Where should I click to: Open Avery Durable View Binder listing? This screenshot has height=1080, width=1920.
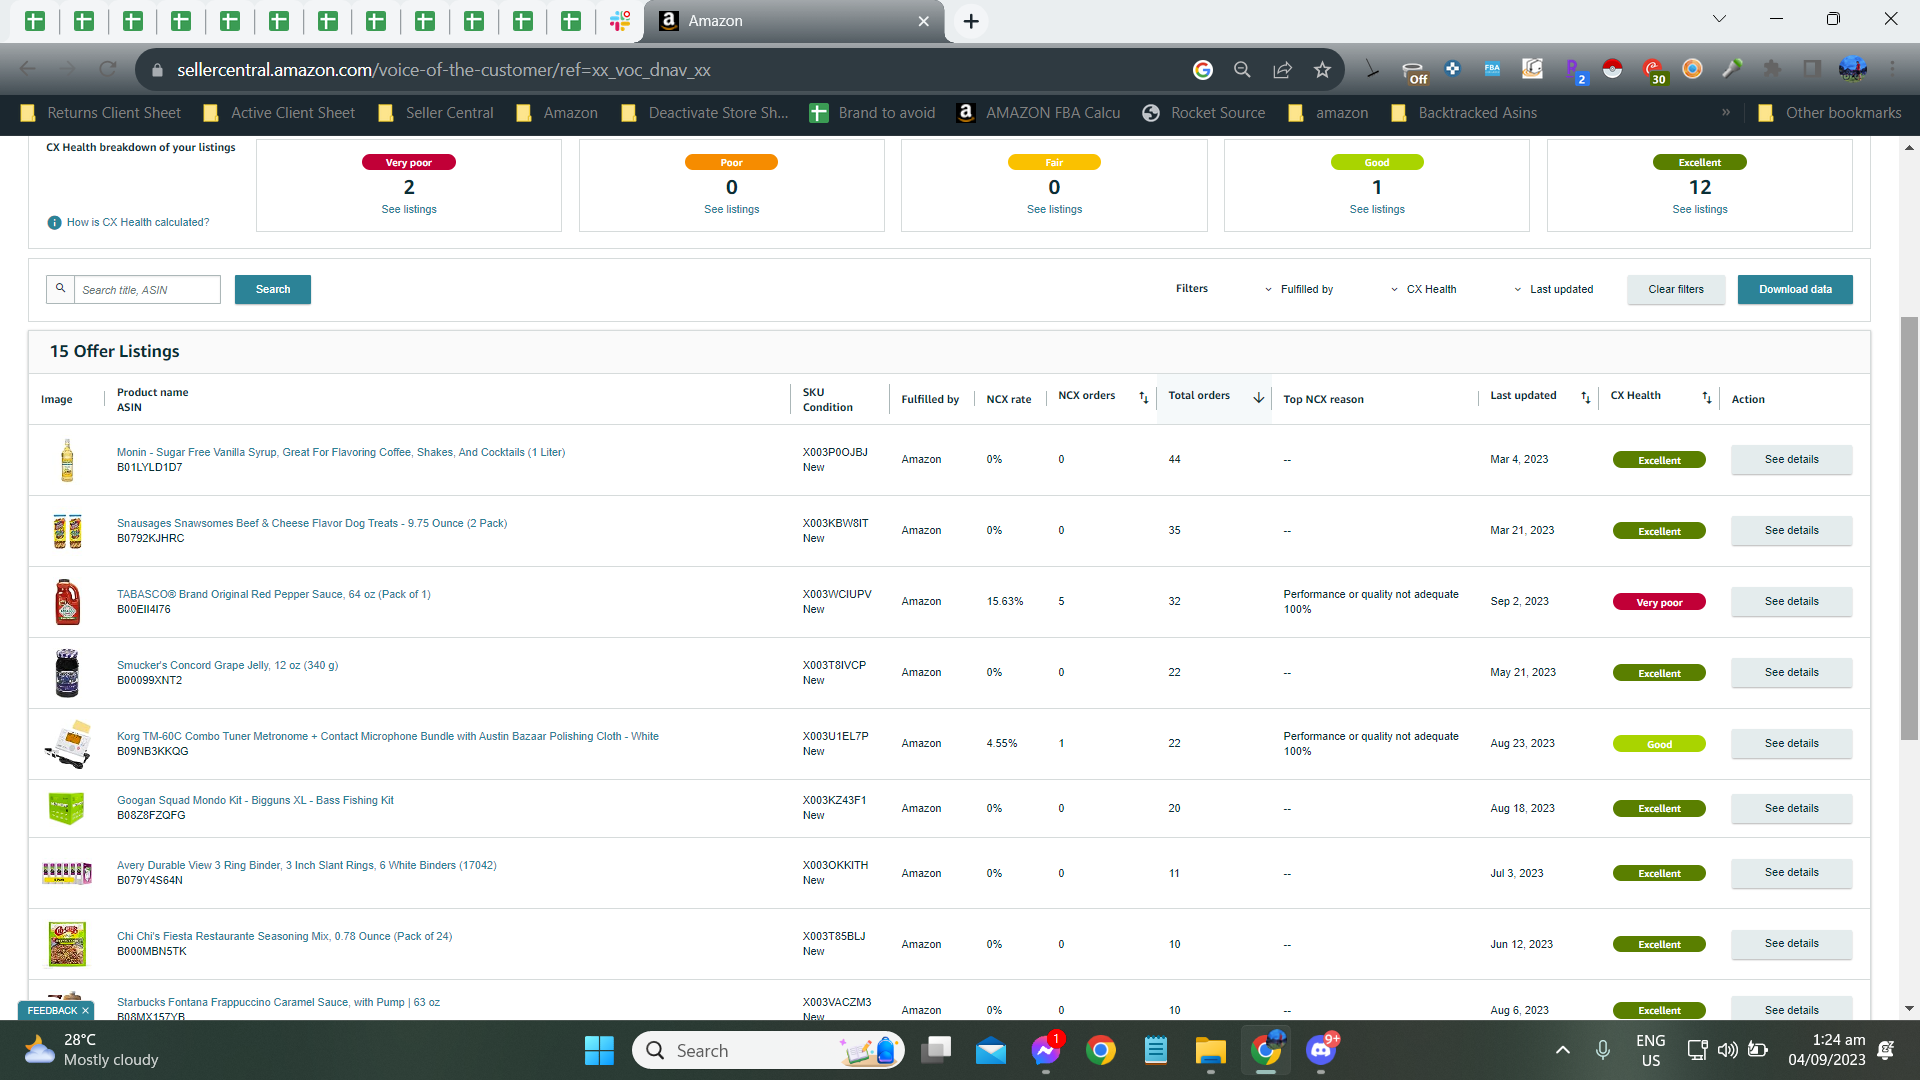point(306,866)
